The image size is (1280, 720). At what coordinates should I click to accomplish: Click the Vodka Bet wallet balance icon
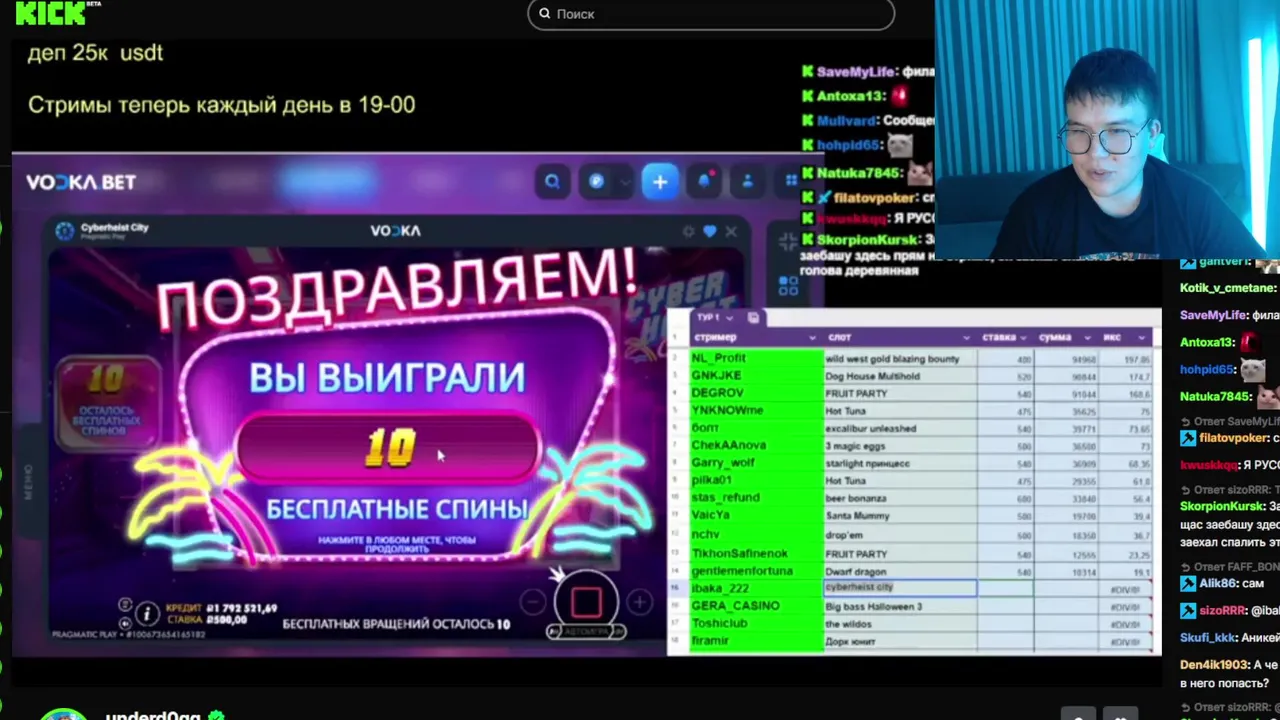click(x=596, y=181)
